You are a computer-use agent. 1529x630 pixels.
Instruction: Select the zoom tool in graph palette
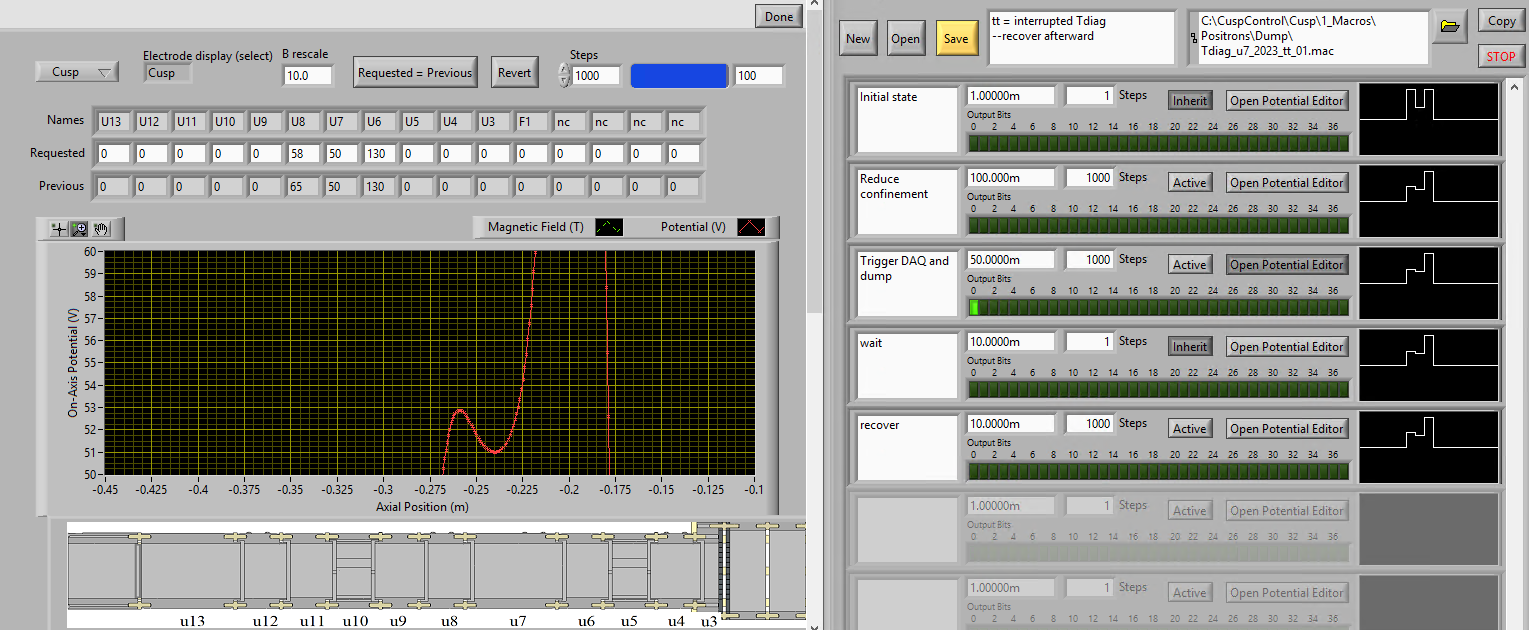click(80, 229)
